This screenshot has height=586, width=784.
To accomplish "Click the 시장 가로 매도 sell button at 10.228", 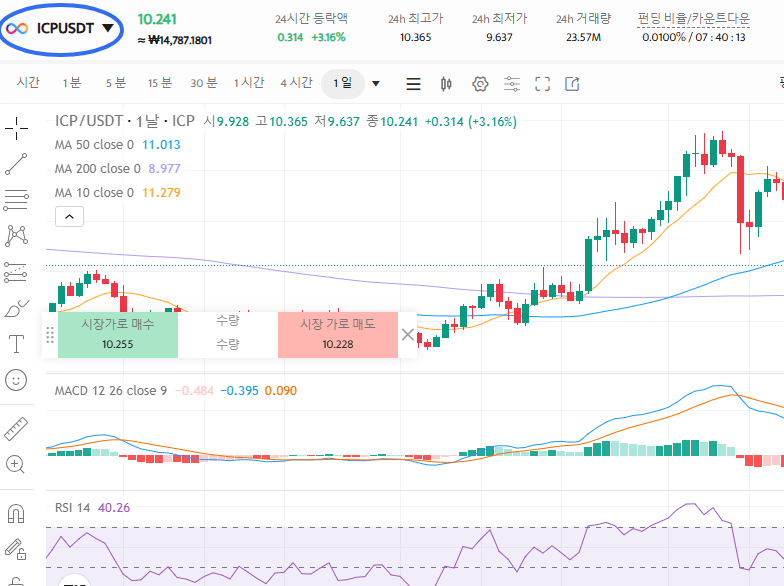I will pos(337,334).
